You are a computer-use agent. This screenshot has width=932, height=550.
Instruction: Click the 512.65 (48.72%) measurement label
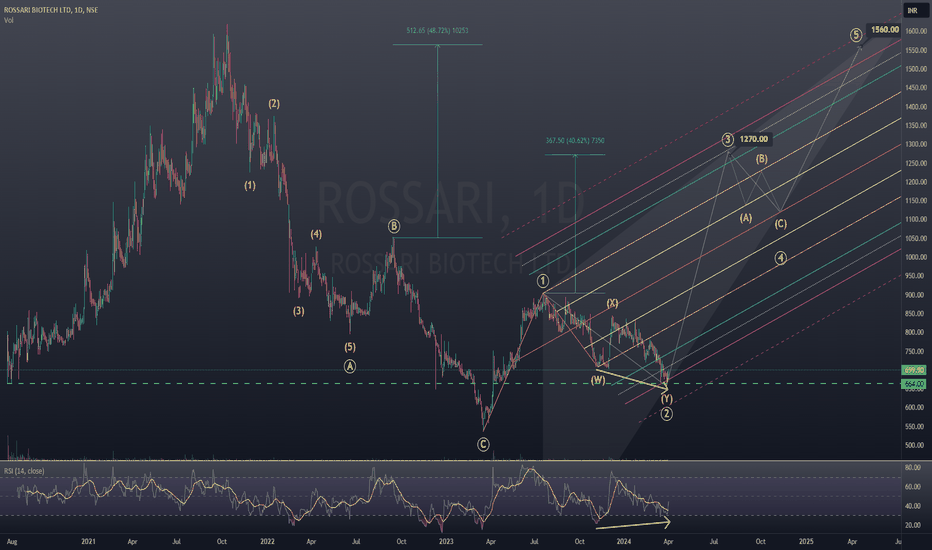tap(437, 30)
